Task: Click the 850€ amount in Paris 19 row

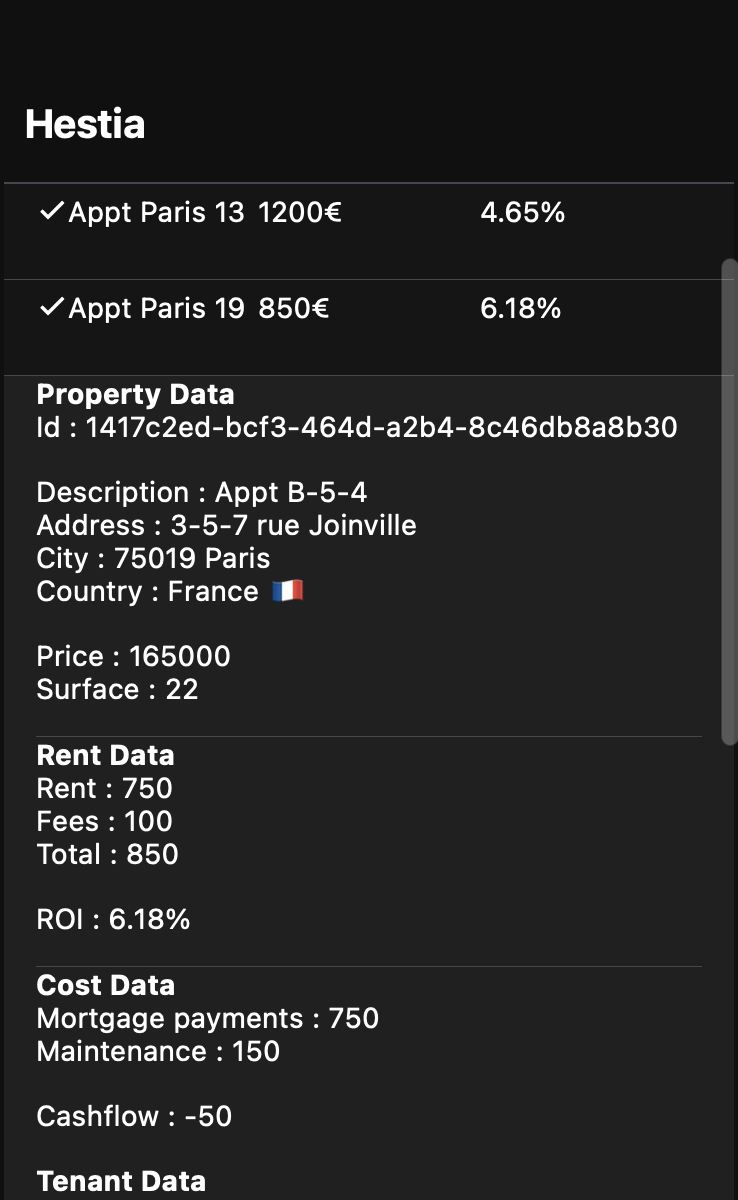Action: 294,308
